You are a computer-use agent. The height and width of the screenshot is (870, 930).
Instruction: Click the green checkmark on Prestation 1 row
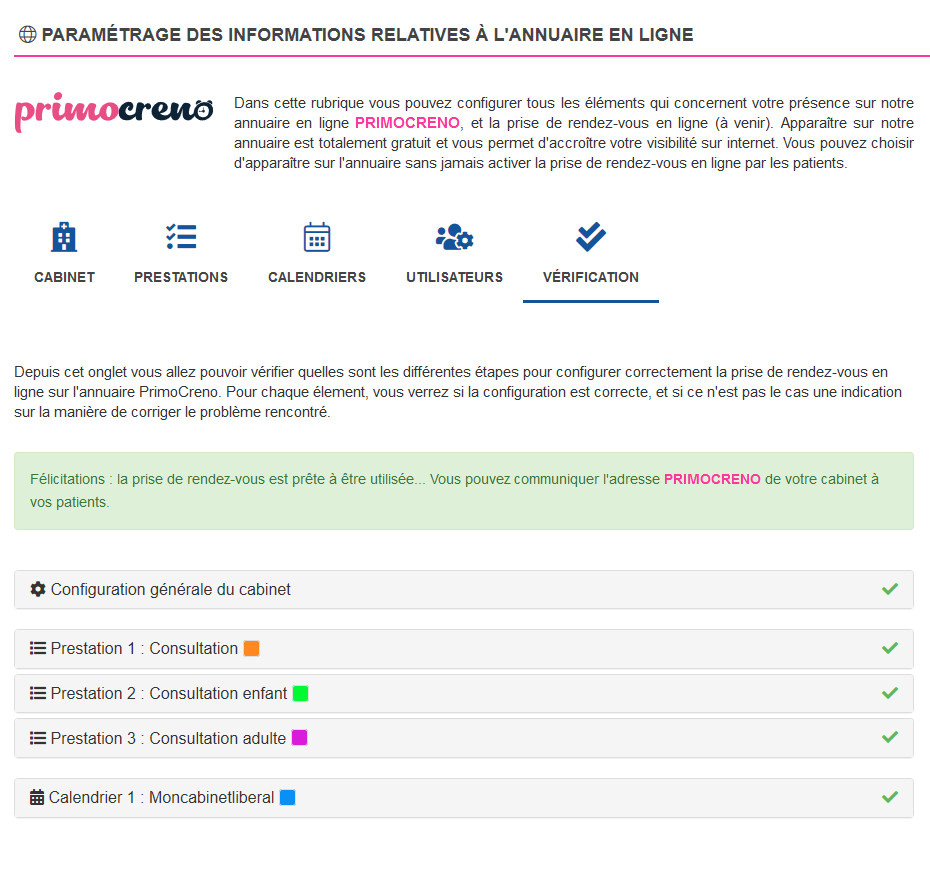point(890,648)
